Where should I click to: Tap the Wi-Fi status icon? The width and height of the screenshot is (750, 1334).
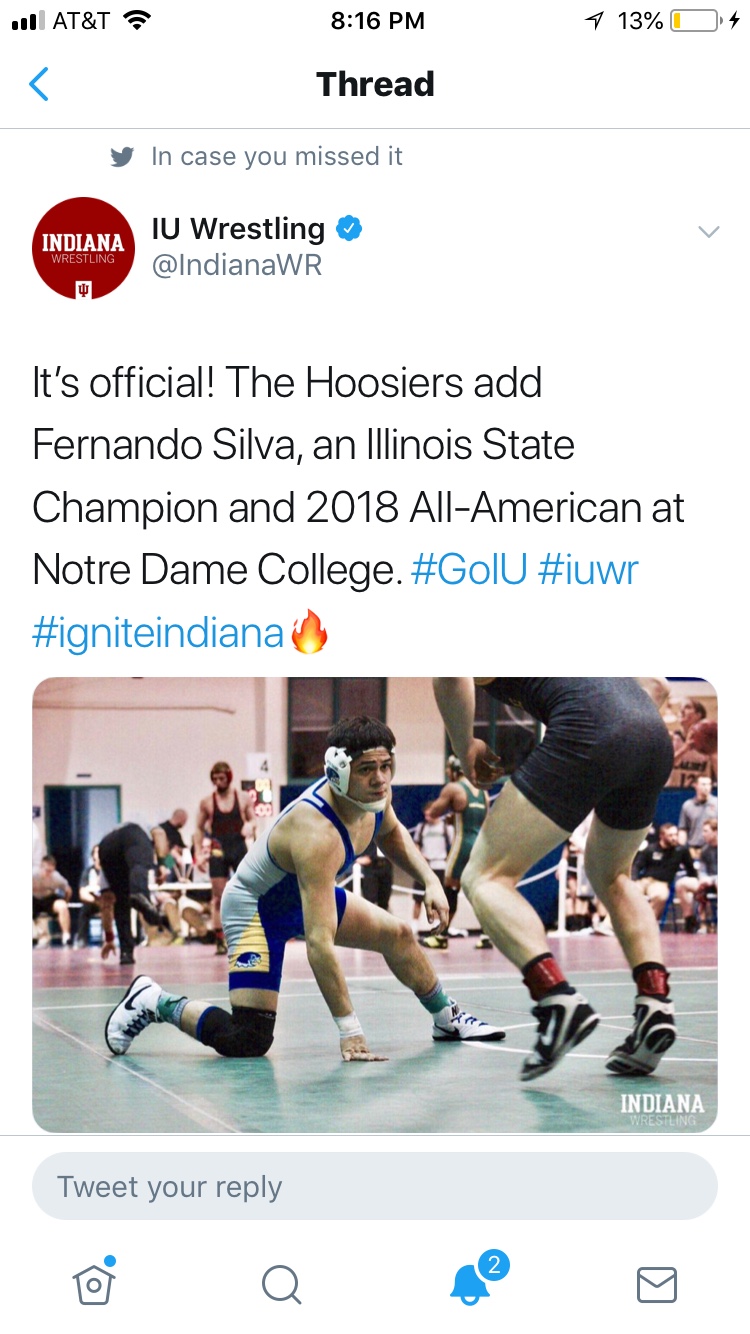[136, 21]
